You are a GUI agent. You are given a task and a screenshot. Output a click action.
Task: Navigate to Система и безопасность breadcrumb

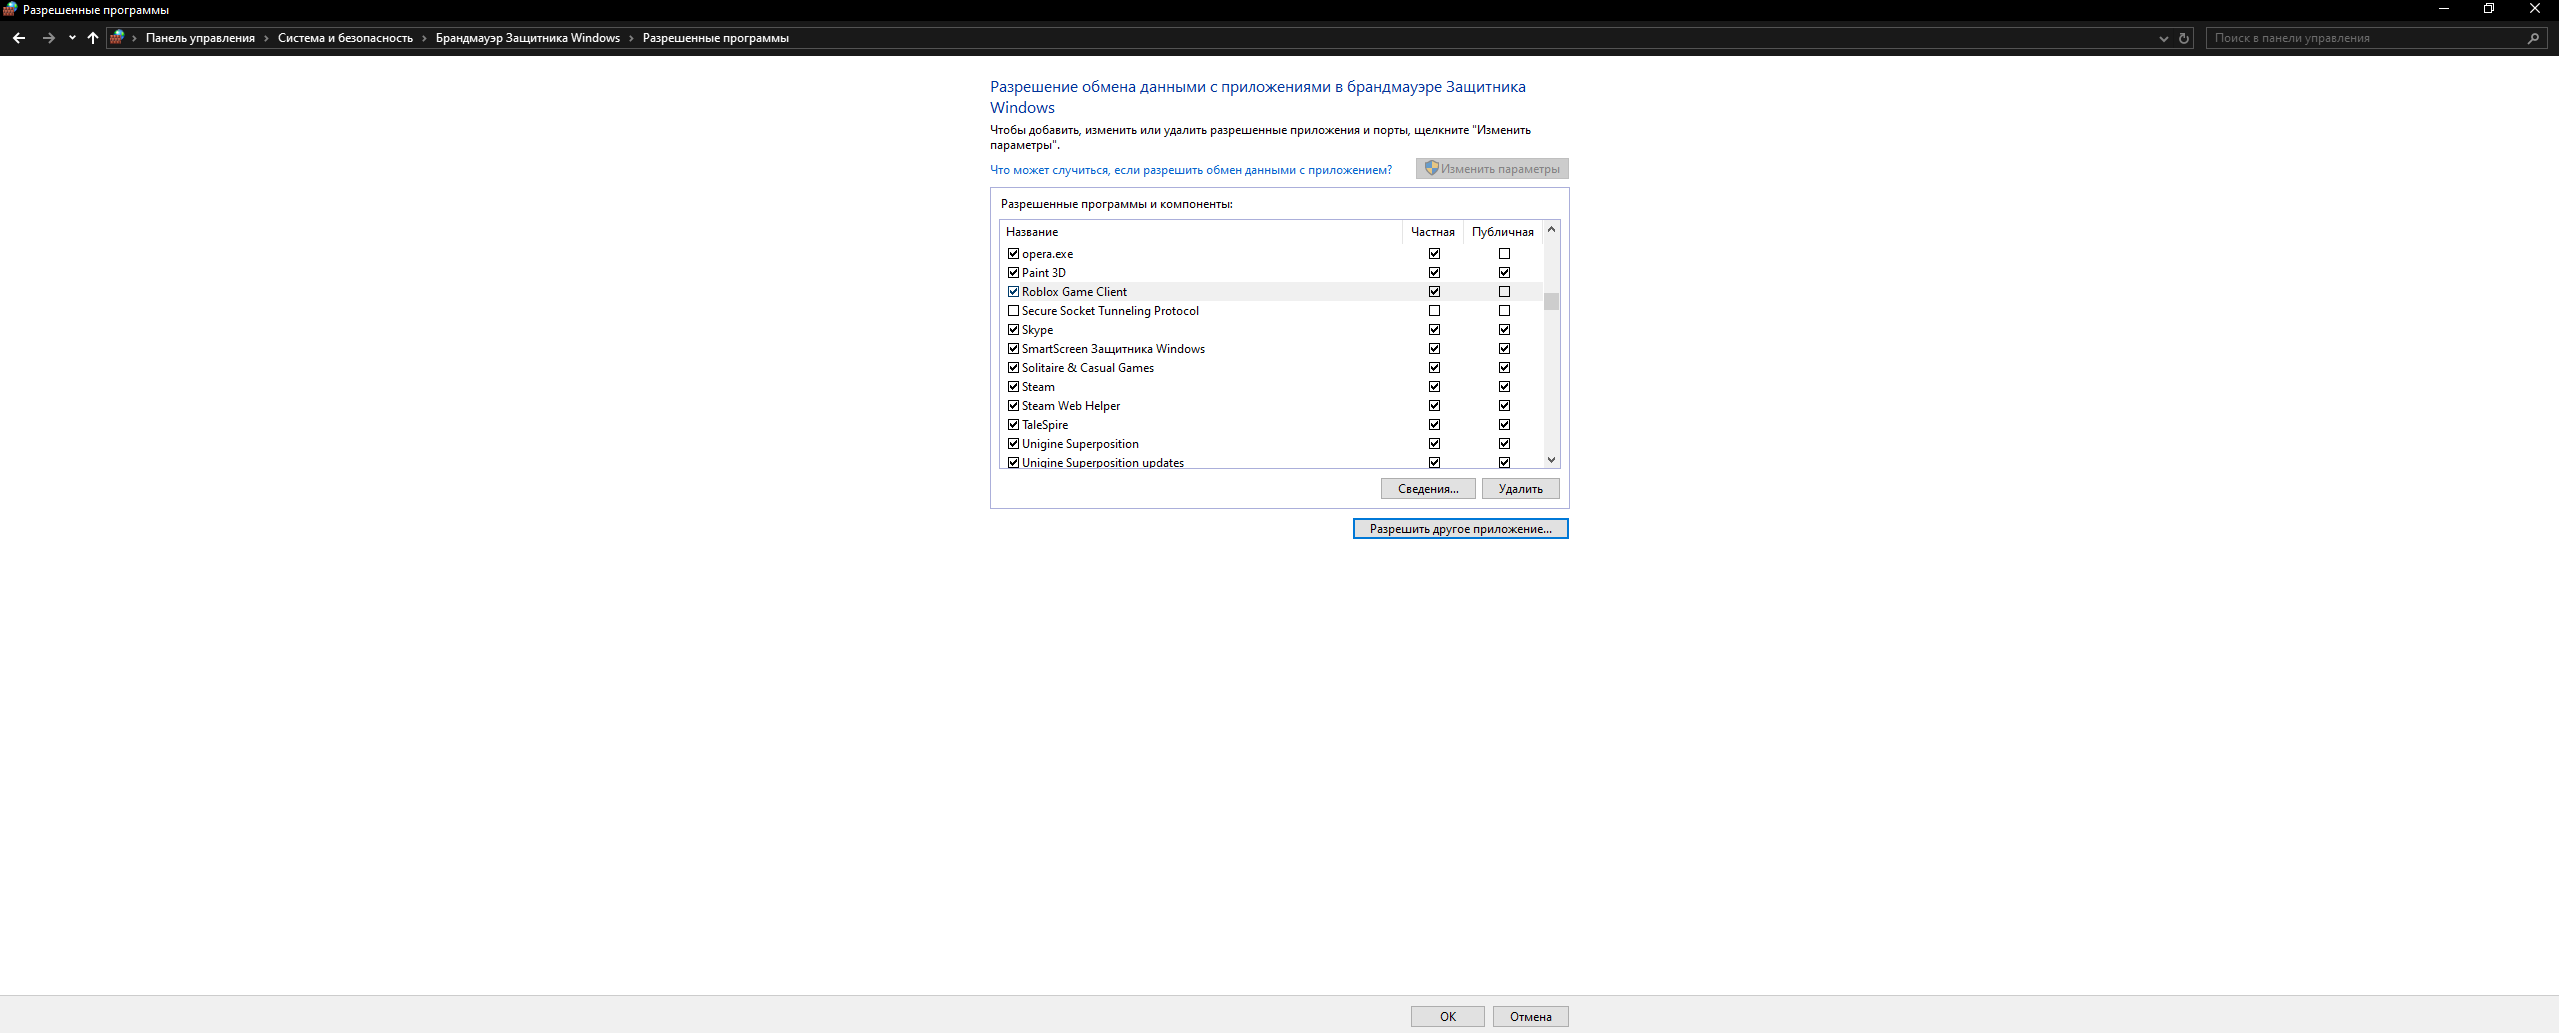click(345, 38)
